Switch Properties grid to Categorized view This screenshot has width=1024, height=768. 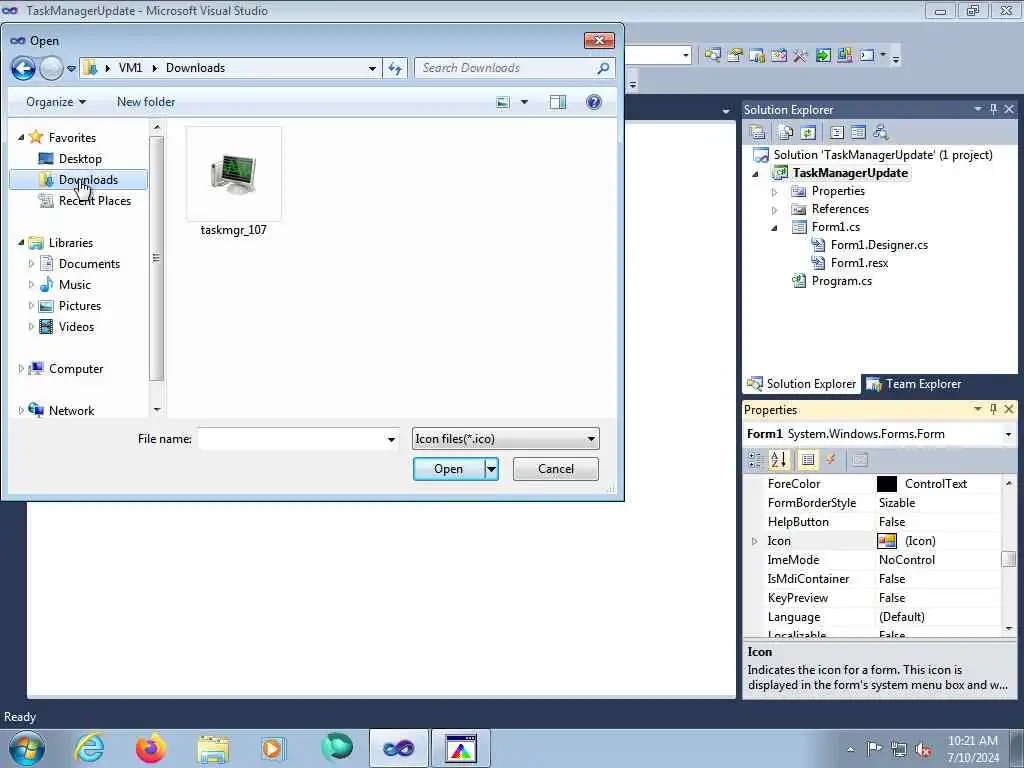(x=756, y=460)
